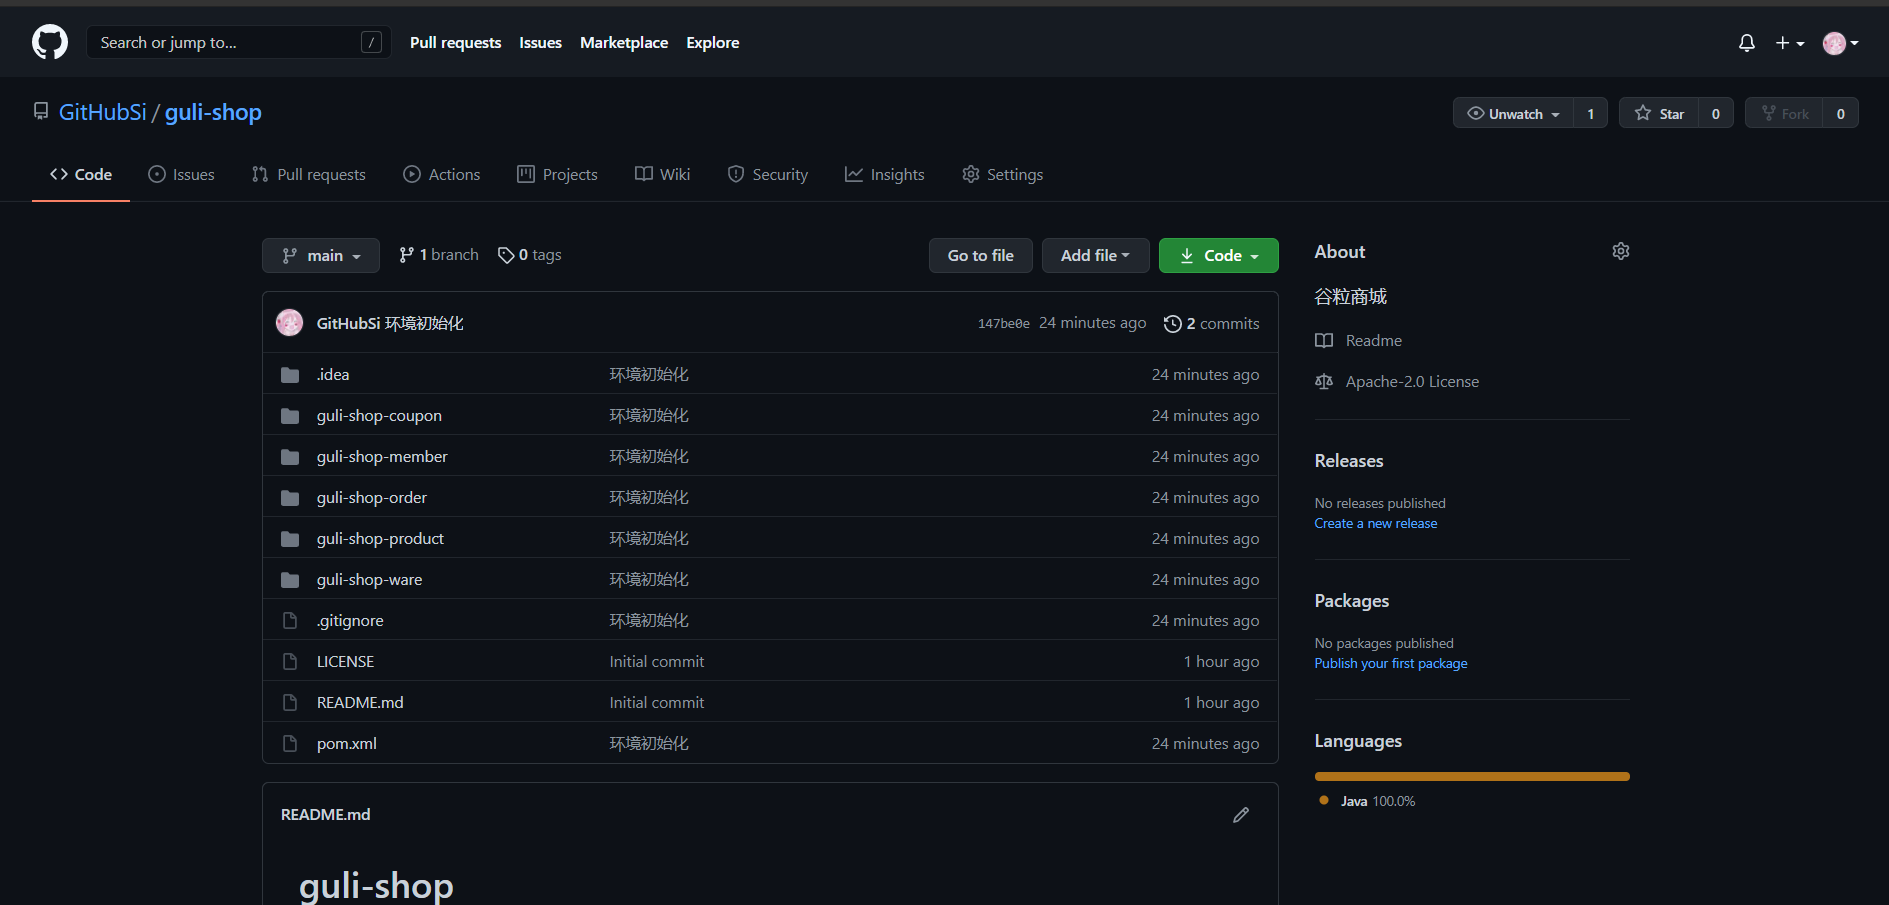Click Explore in the top navigation
The width and height of the screenshot is (1889, 905).
[x=713, y=42]
